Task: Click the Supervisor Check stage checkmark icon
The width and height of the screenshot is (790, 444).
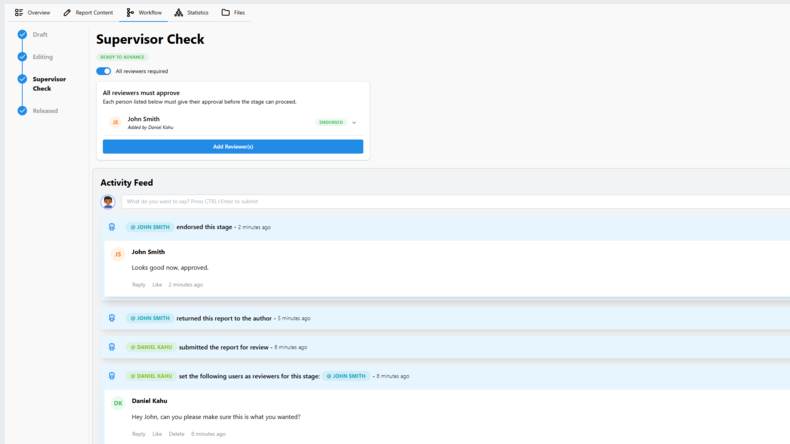Action: click(22, 79)
